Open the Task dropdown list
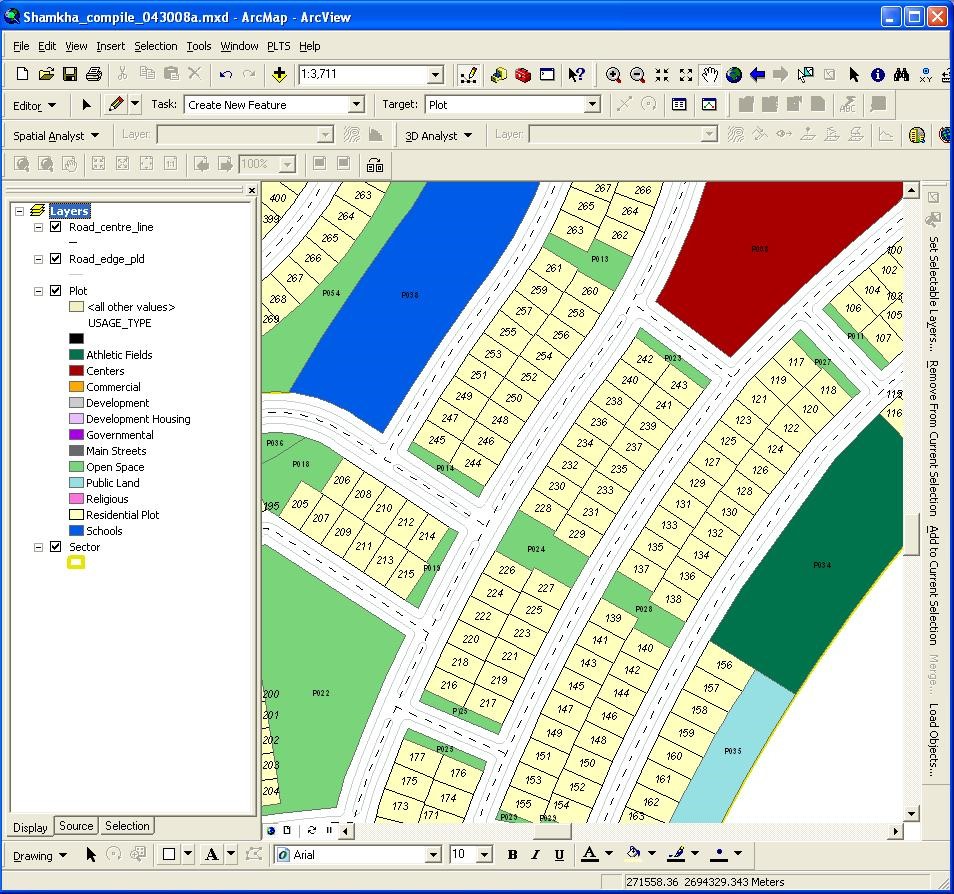954x894 pixels. coord(356,104)
